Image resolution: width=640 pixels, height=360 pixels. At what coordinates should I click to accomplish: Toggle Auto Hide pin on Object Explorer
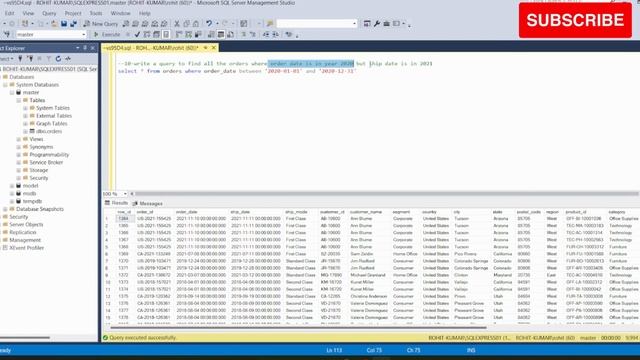click(x=85, y=48)
